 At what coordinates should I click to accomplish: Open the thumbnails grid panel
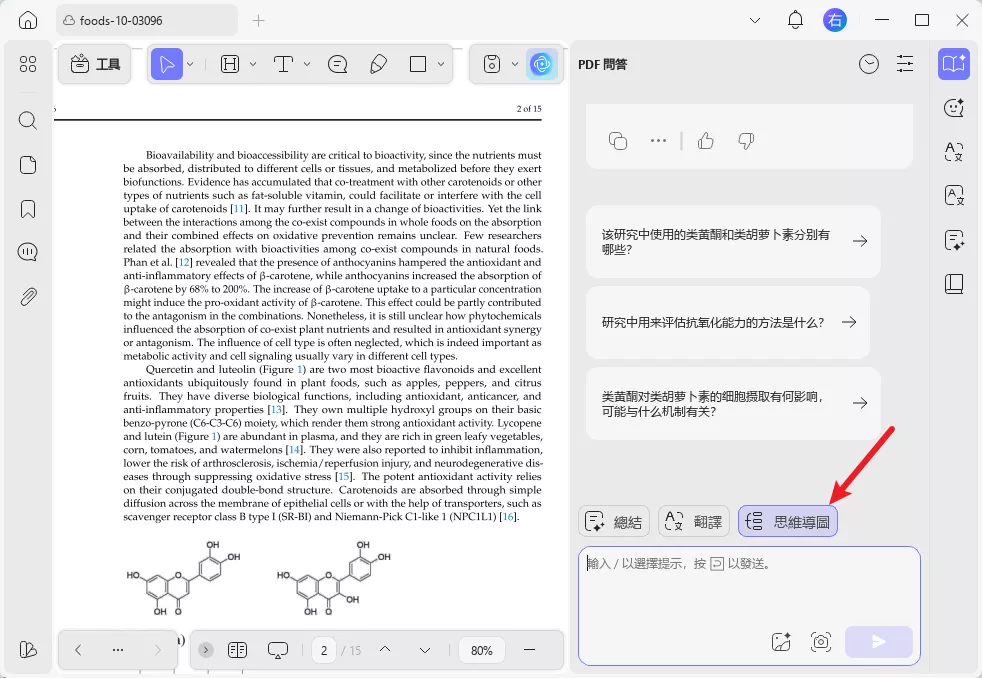tap(28, 64)
